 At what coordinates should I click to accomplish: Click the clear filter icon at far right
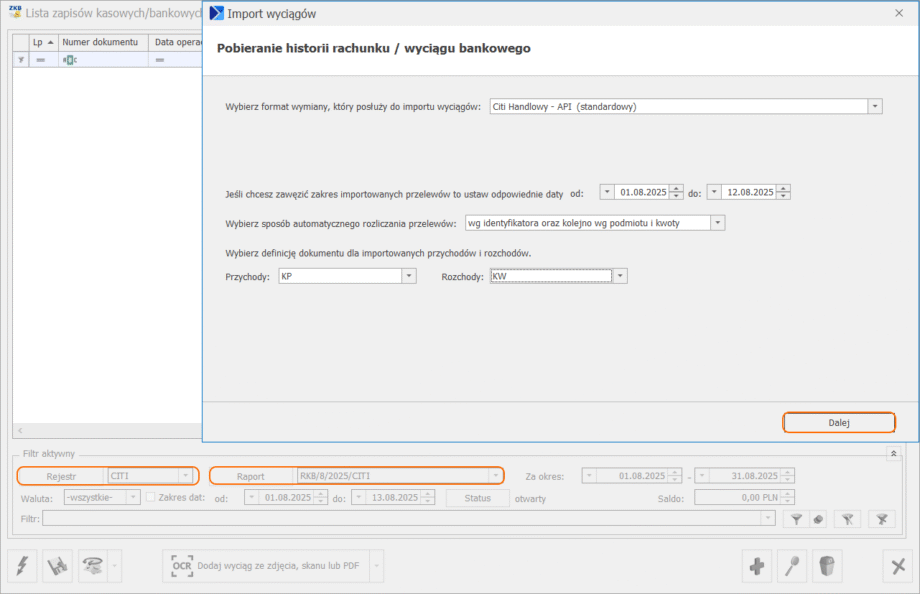(881, 519)
